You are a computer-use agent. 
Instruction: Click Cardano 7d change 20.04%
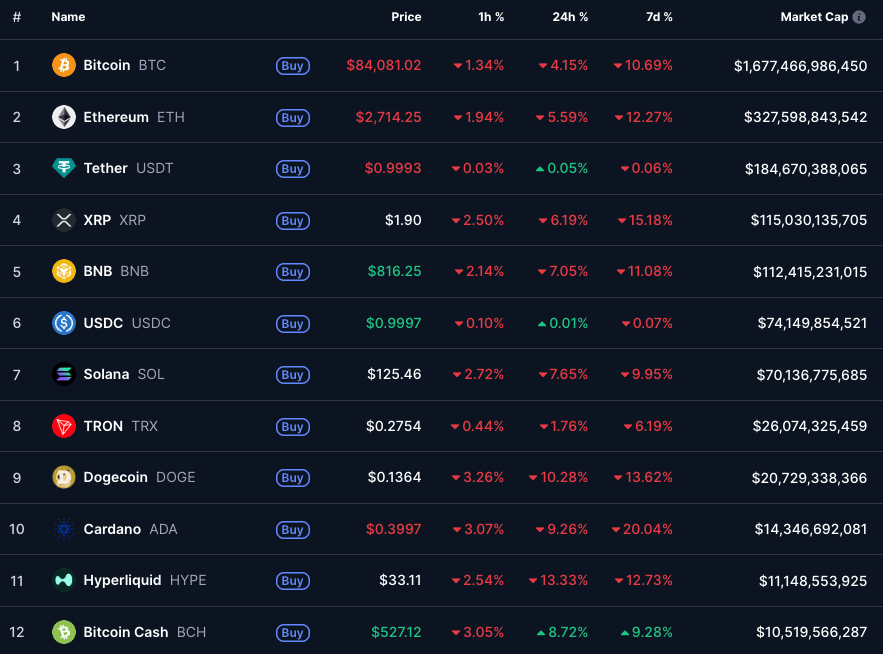point(642,529)
